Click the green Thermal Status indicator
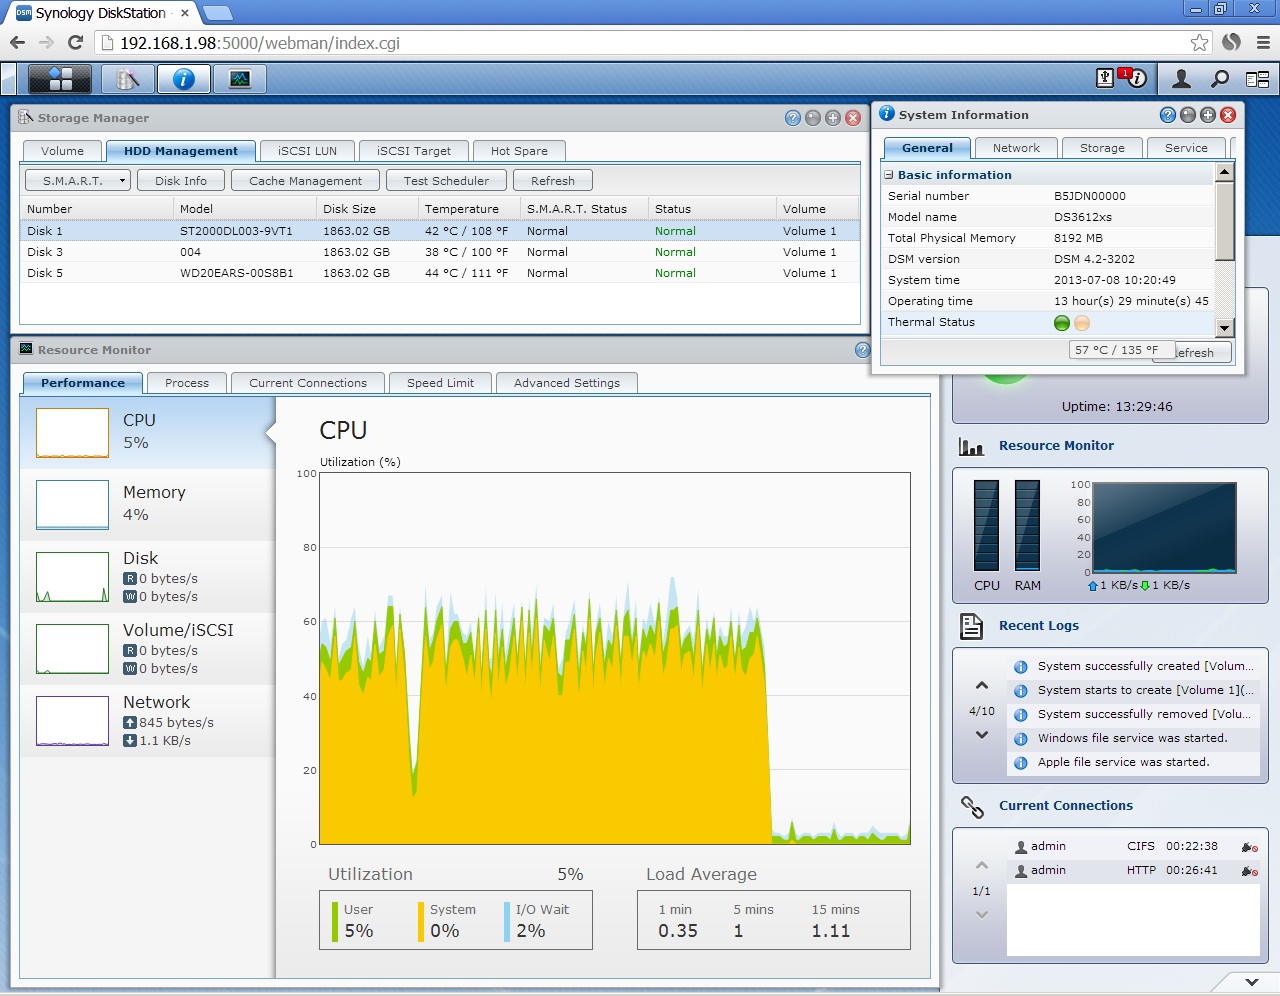Image resolution: width=1280 pixels, height=996 pixels. point(1061,322)
